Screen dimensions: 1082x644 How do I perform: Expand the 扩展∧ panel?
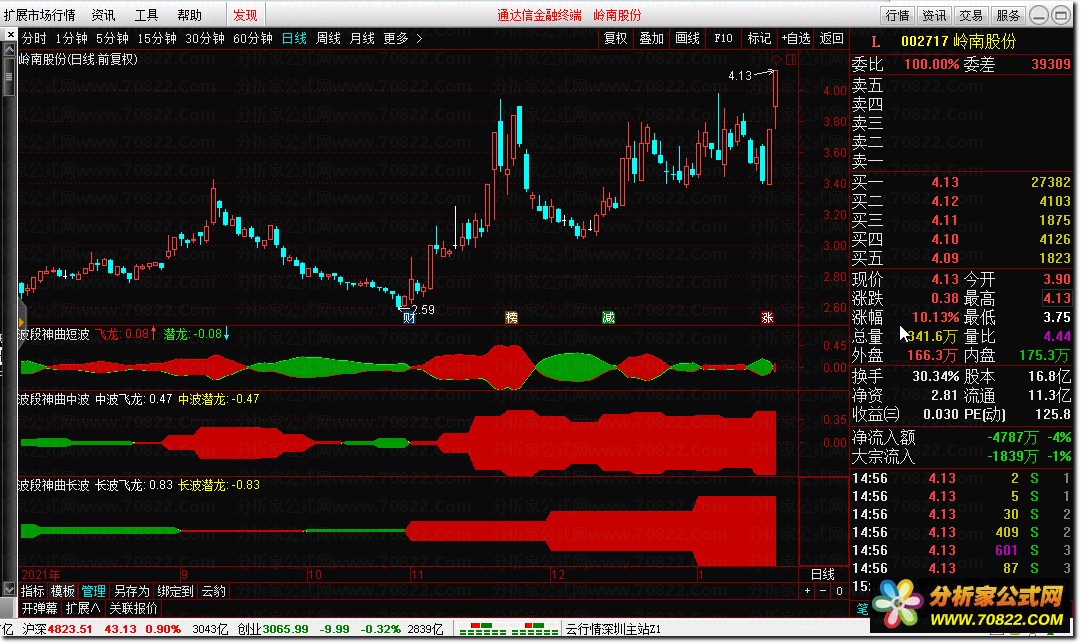(83, 608)
